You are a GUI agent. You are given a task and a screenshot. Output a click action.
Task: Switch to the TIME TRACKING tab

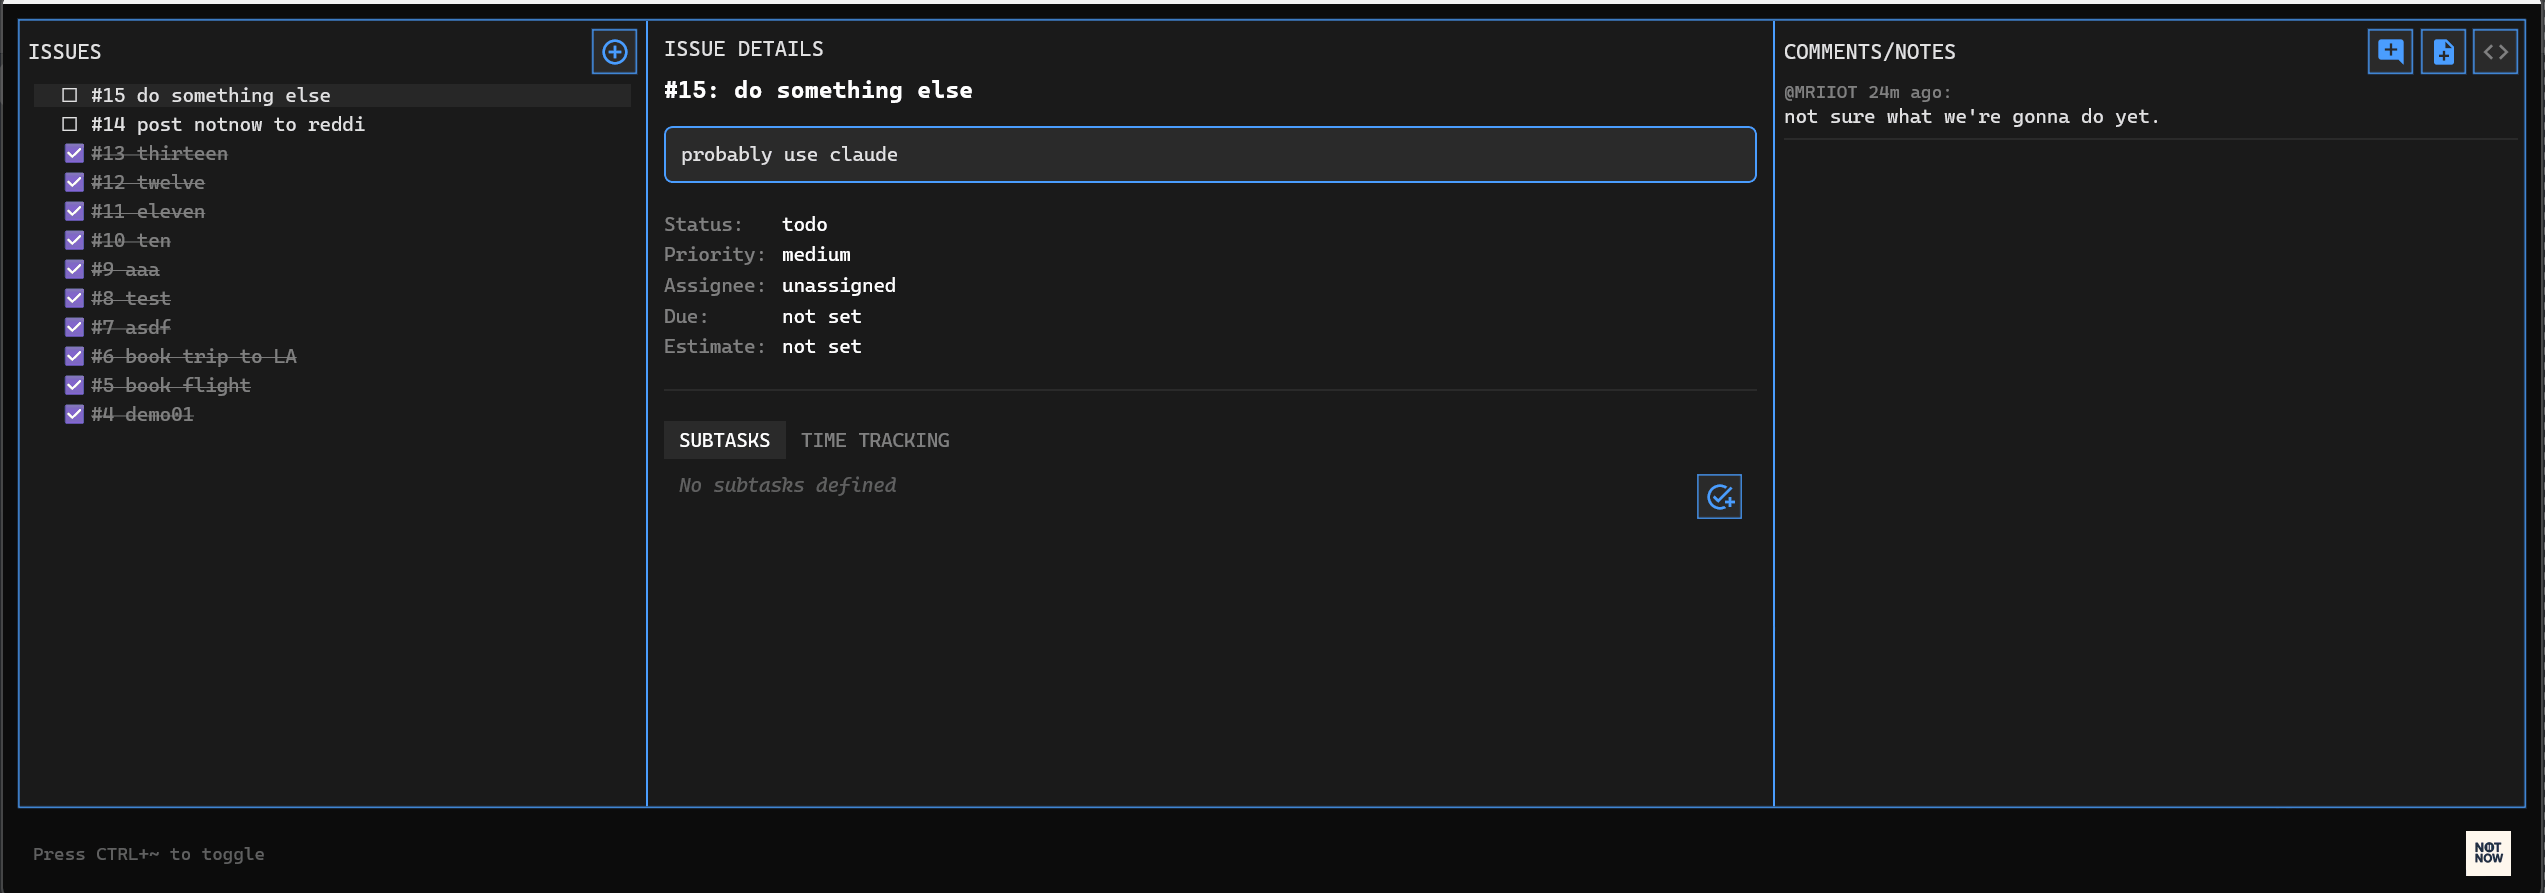(x=875, y=441)
